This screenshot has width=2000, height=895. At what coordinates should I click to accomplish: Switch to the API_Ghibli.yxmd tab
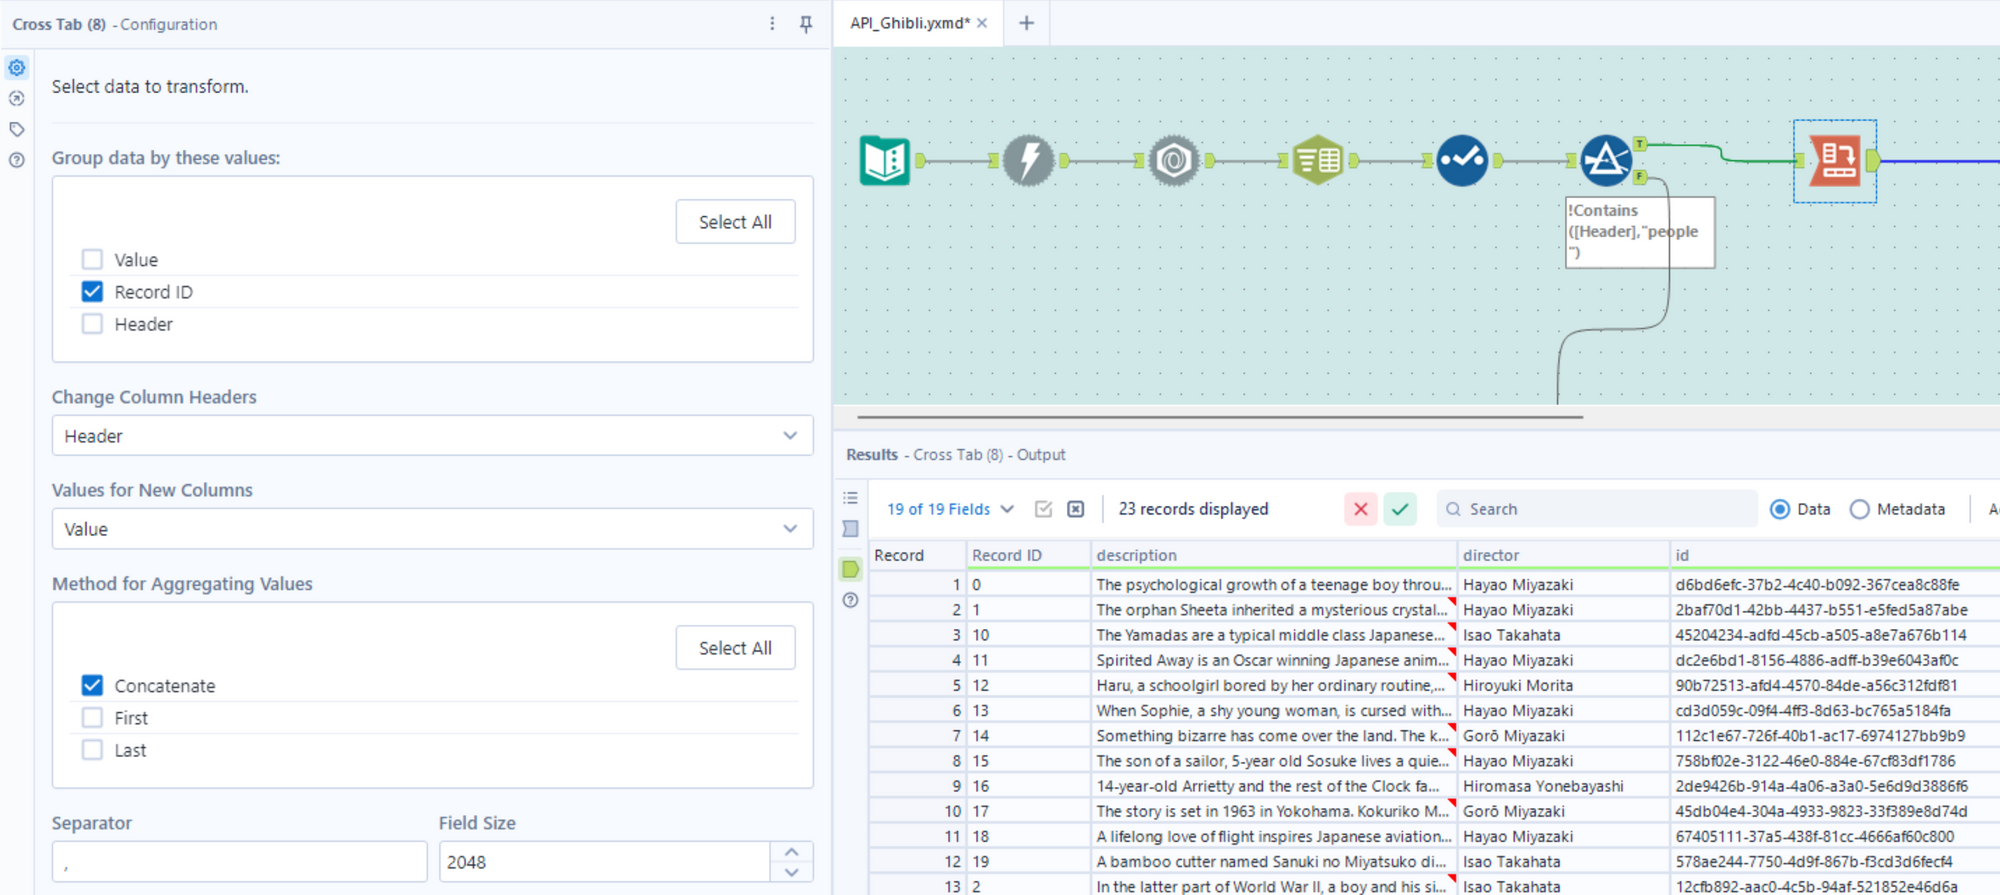(x=909, y=23)
